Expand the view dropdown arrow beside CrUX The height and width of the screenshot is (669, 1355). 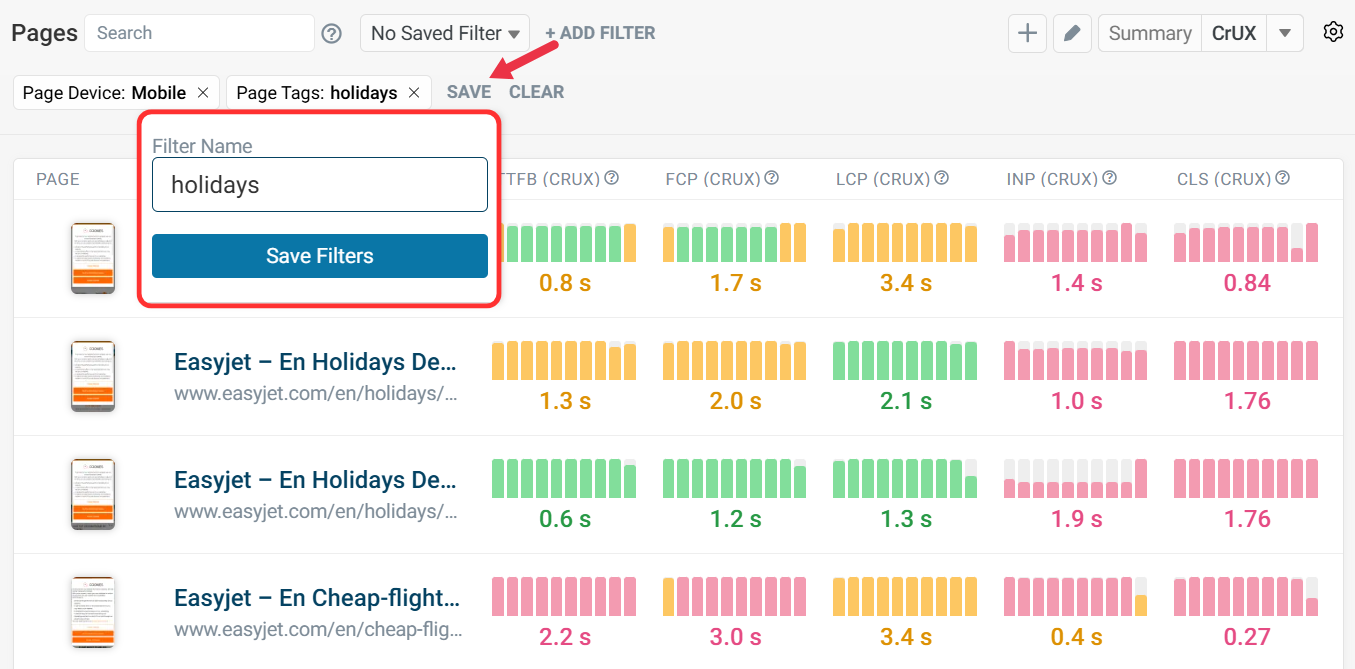click(1285, 33)
